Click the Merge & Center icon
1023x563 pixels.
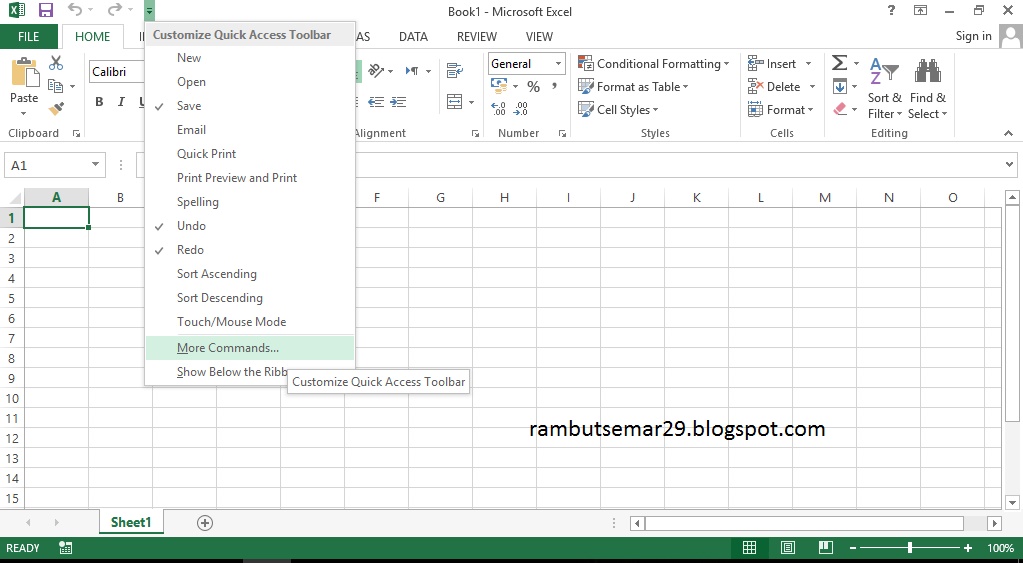(455, 102)
